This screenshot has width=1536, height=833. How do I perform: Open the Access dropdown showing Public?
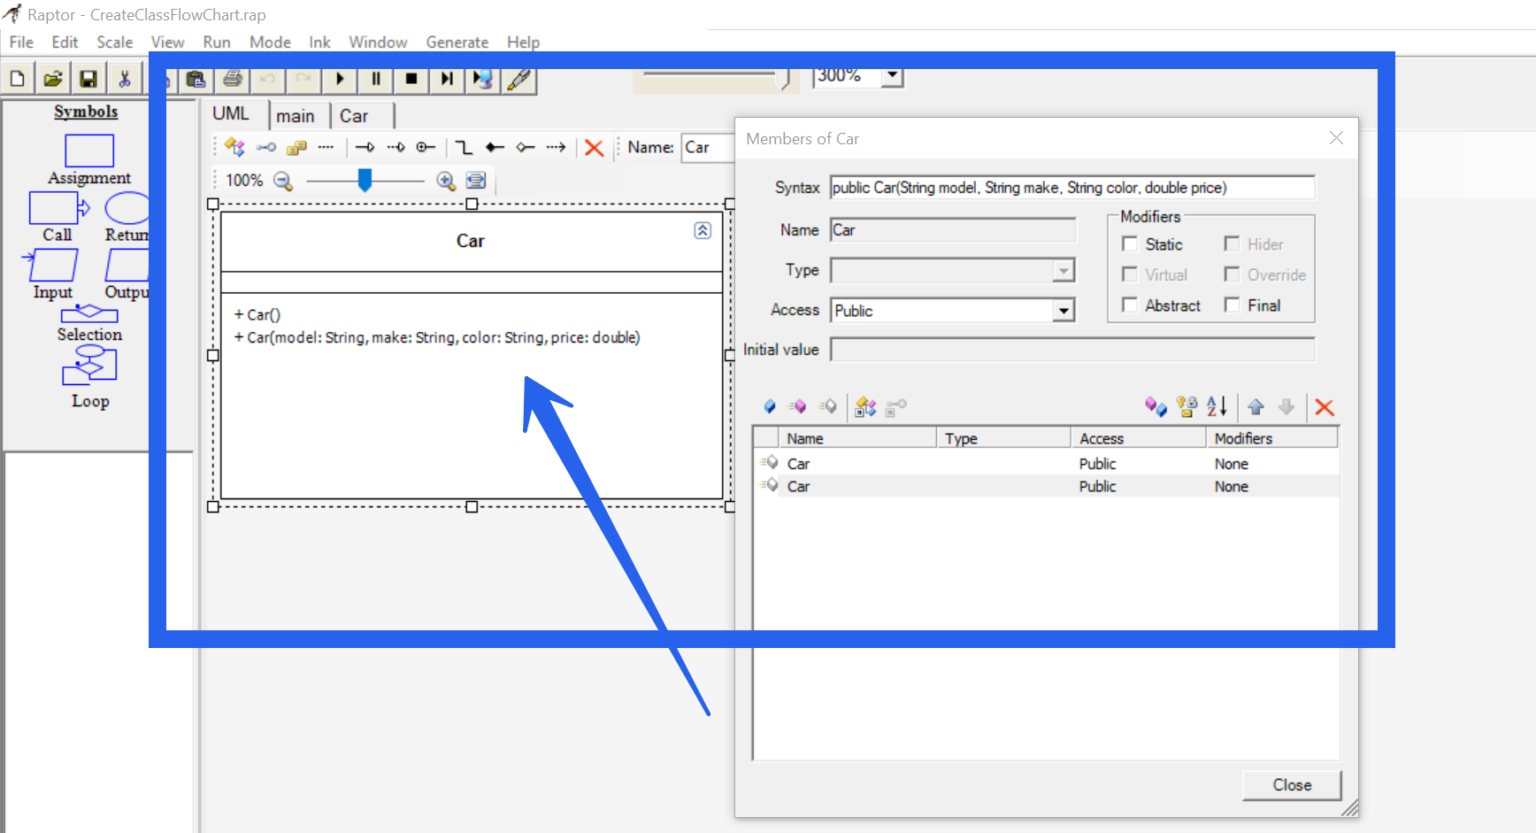1063,311
